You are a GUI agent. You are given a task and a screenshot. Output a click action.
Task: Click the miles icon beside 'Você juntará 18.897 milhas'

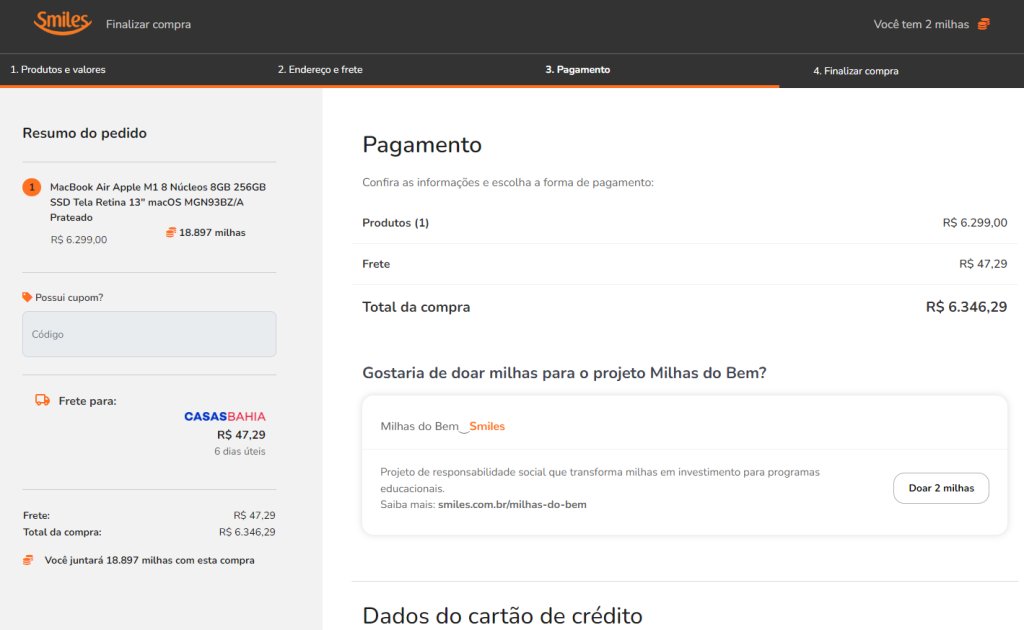tap(28, 560)
